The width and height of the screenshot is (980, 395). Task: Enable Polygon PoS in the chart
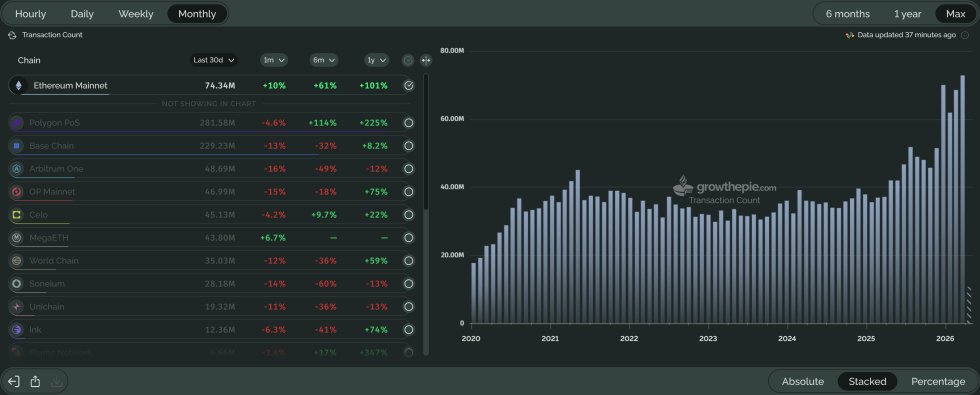(x=409, y=123)
